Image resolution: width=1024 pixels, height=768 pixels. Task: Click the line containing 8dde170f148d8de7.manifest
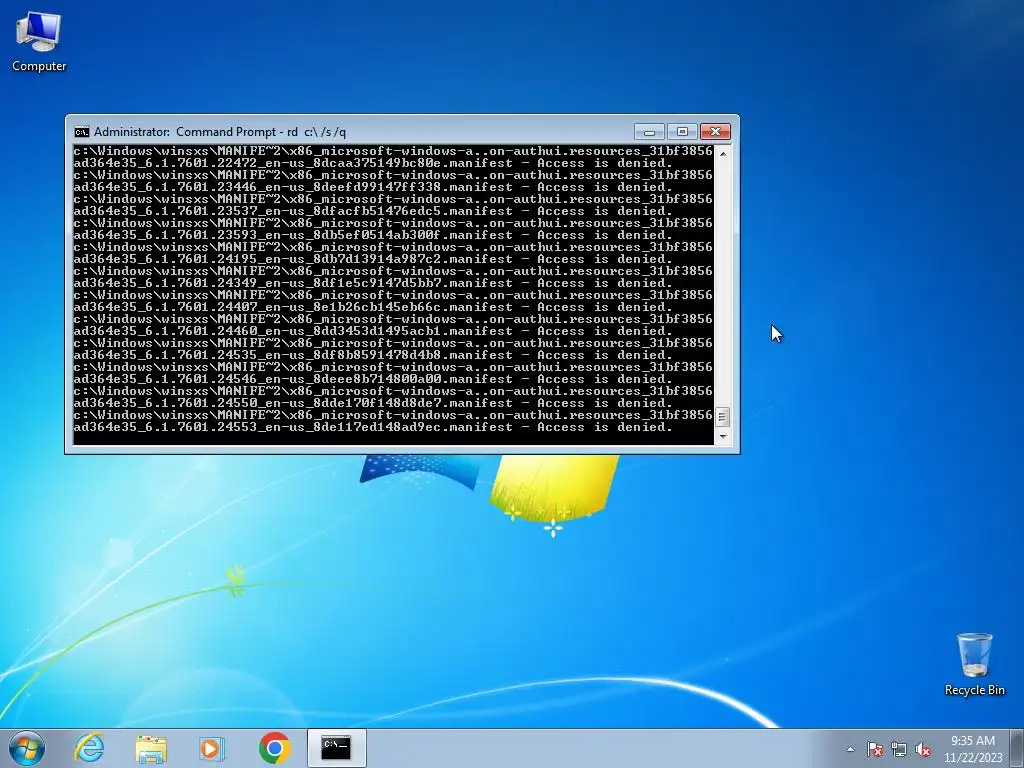(x=373, y=403)
